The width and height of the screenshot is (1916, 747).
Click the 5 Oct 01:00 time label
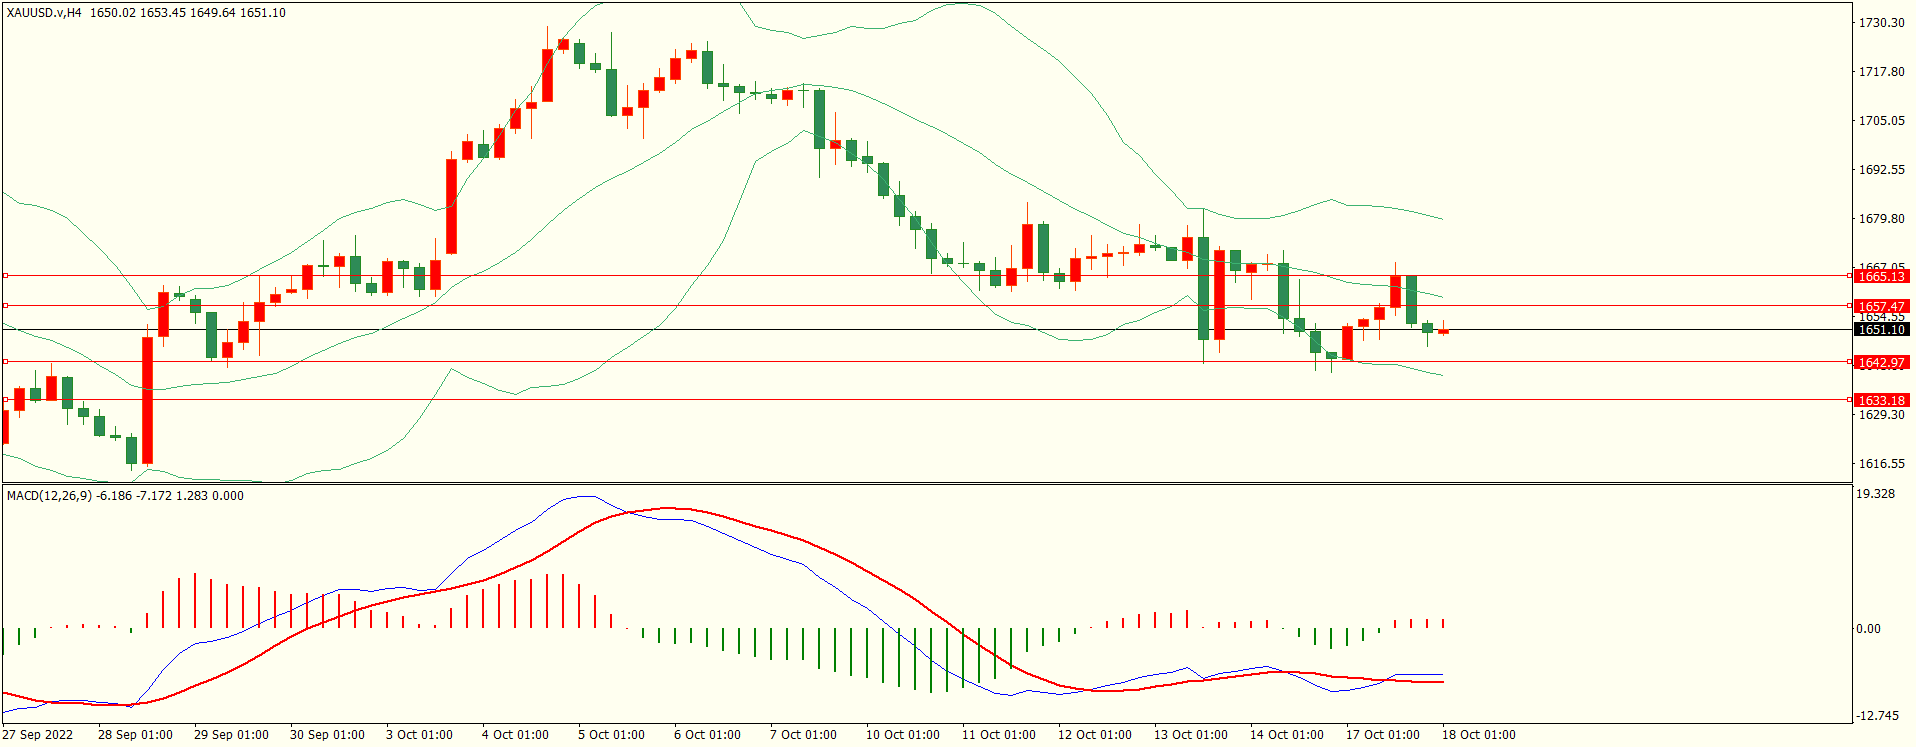(611, 734)
